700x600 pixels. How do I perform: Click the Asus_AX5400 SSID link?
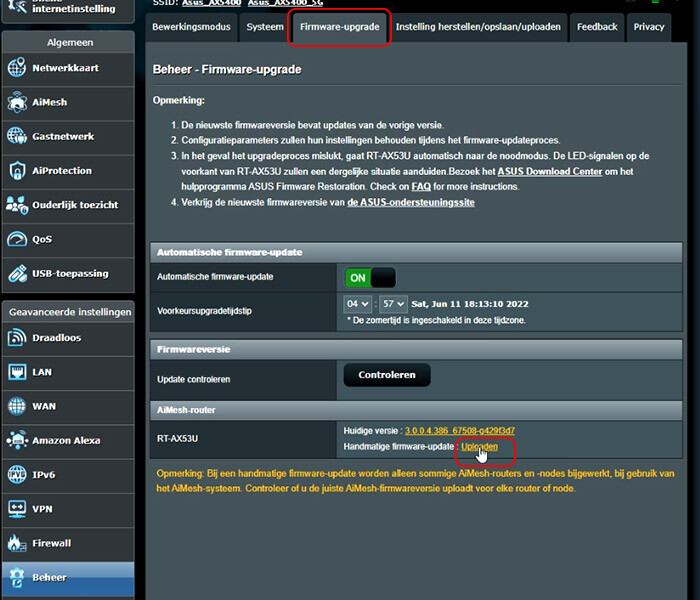tap(212, 3)
